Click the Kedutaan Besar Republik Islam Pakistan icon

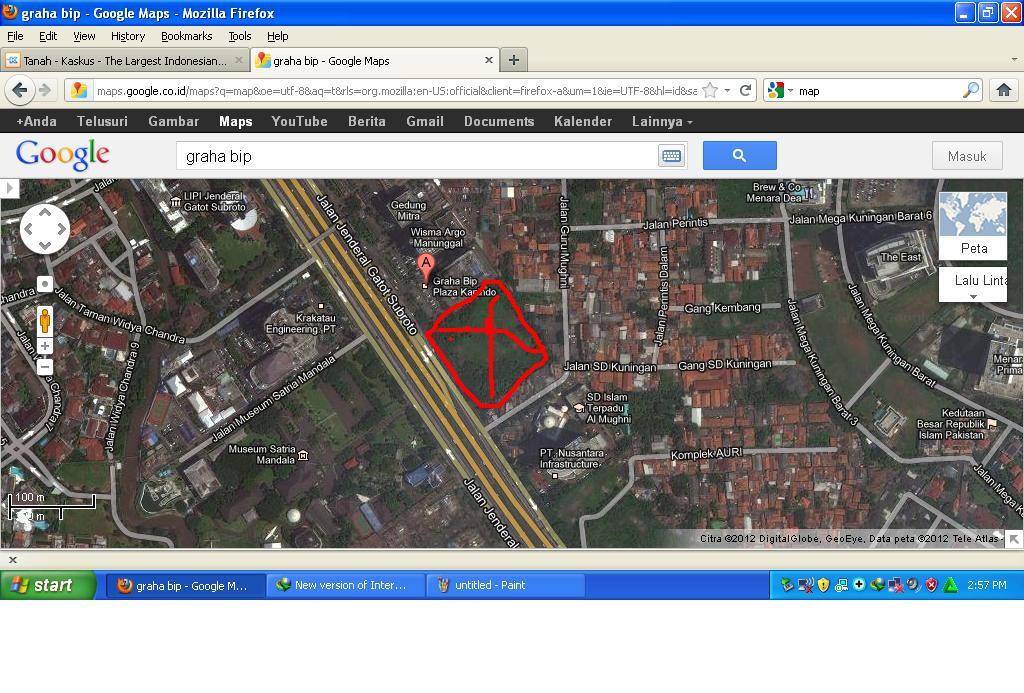click(992, 424)
